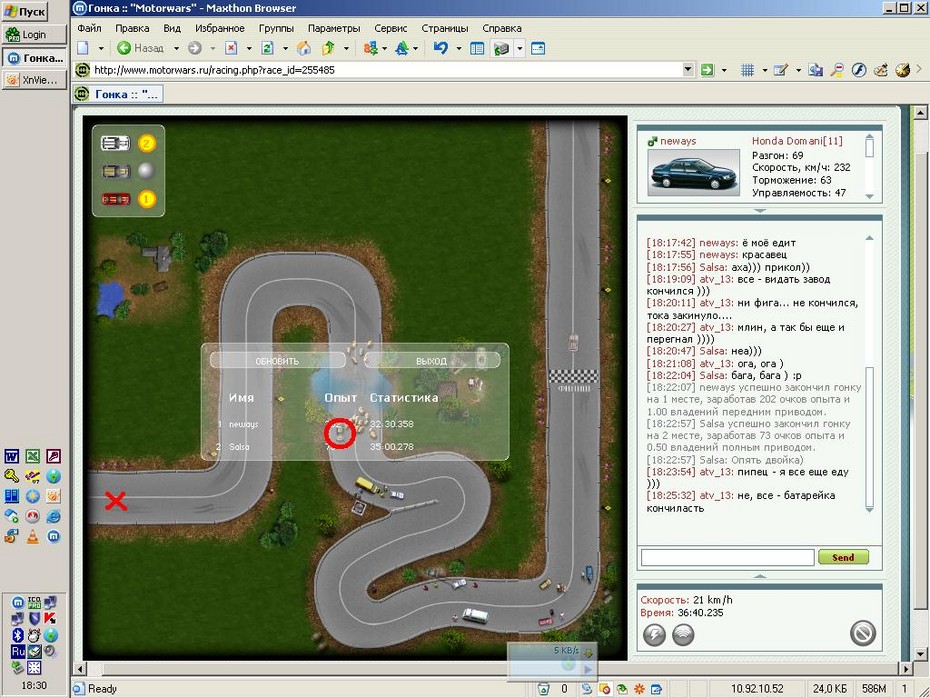Open the Справка menu
Image resolution: width=930 pixels, height=698 pixels.
pyautogui.click(x=502, y=28)
